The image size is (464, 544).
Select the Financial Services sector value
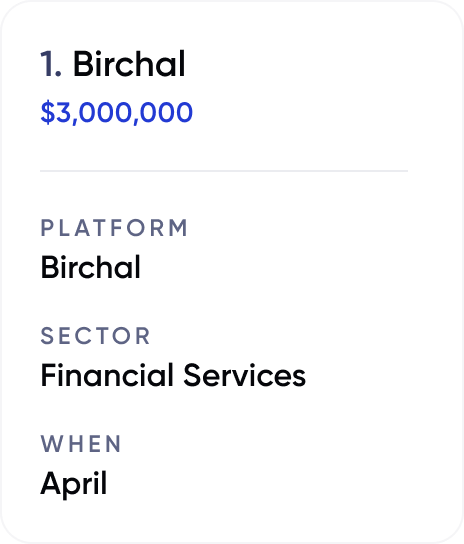(173, 375)
